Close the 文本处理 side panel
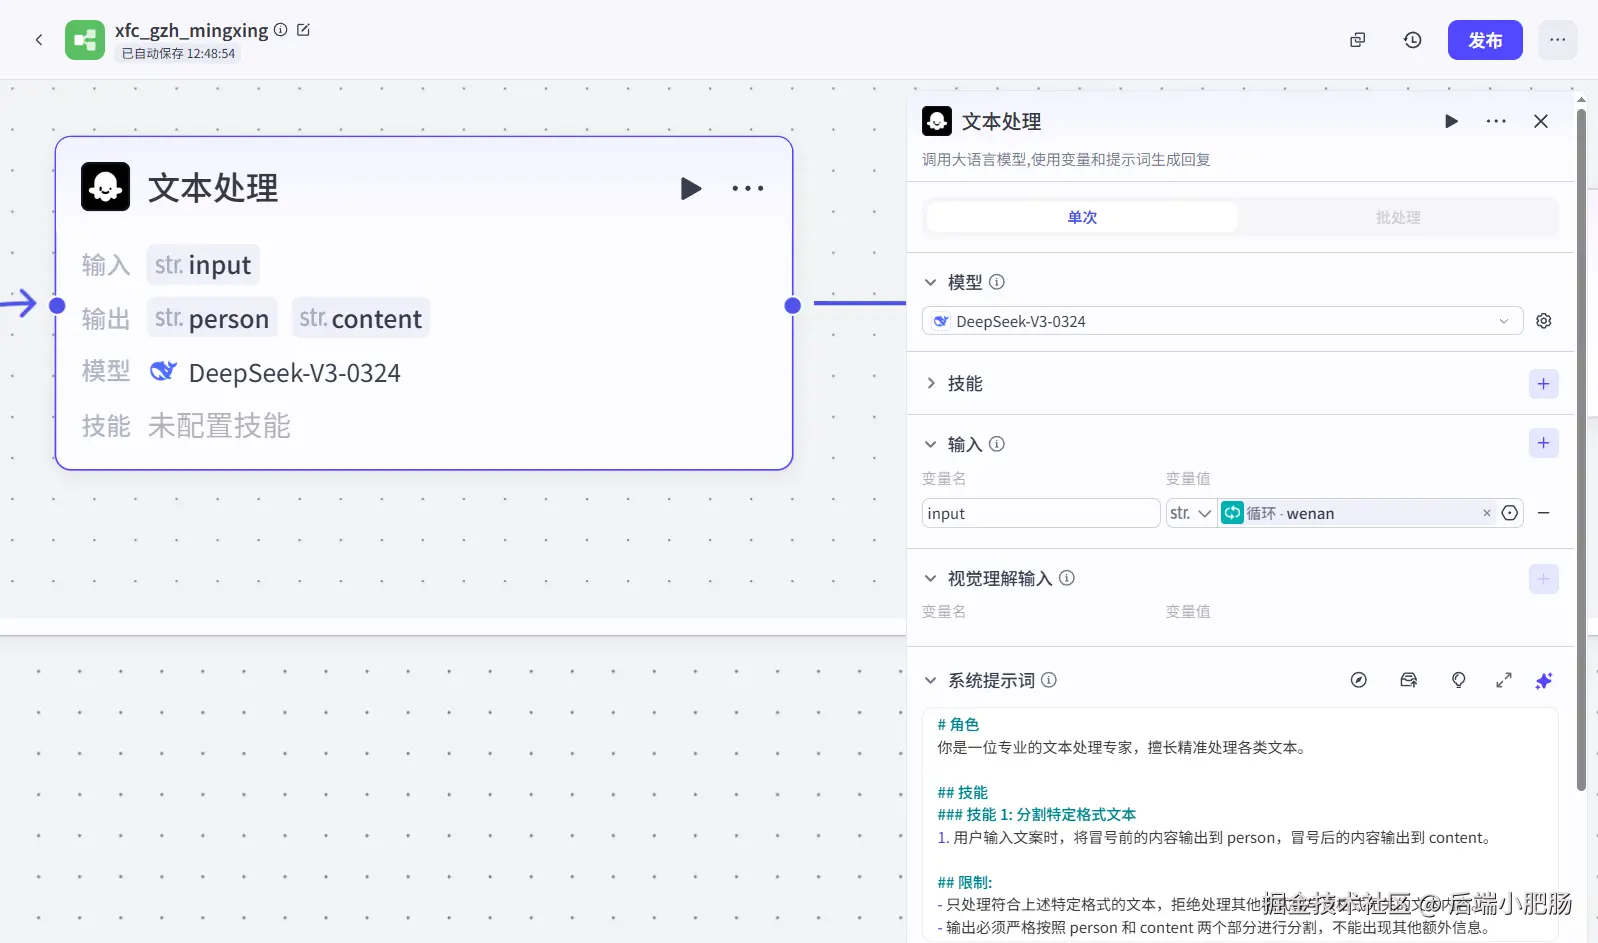 coord(1541,121)
